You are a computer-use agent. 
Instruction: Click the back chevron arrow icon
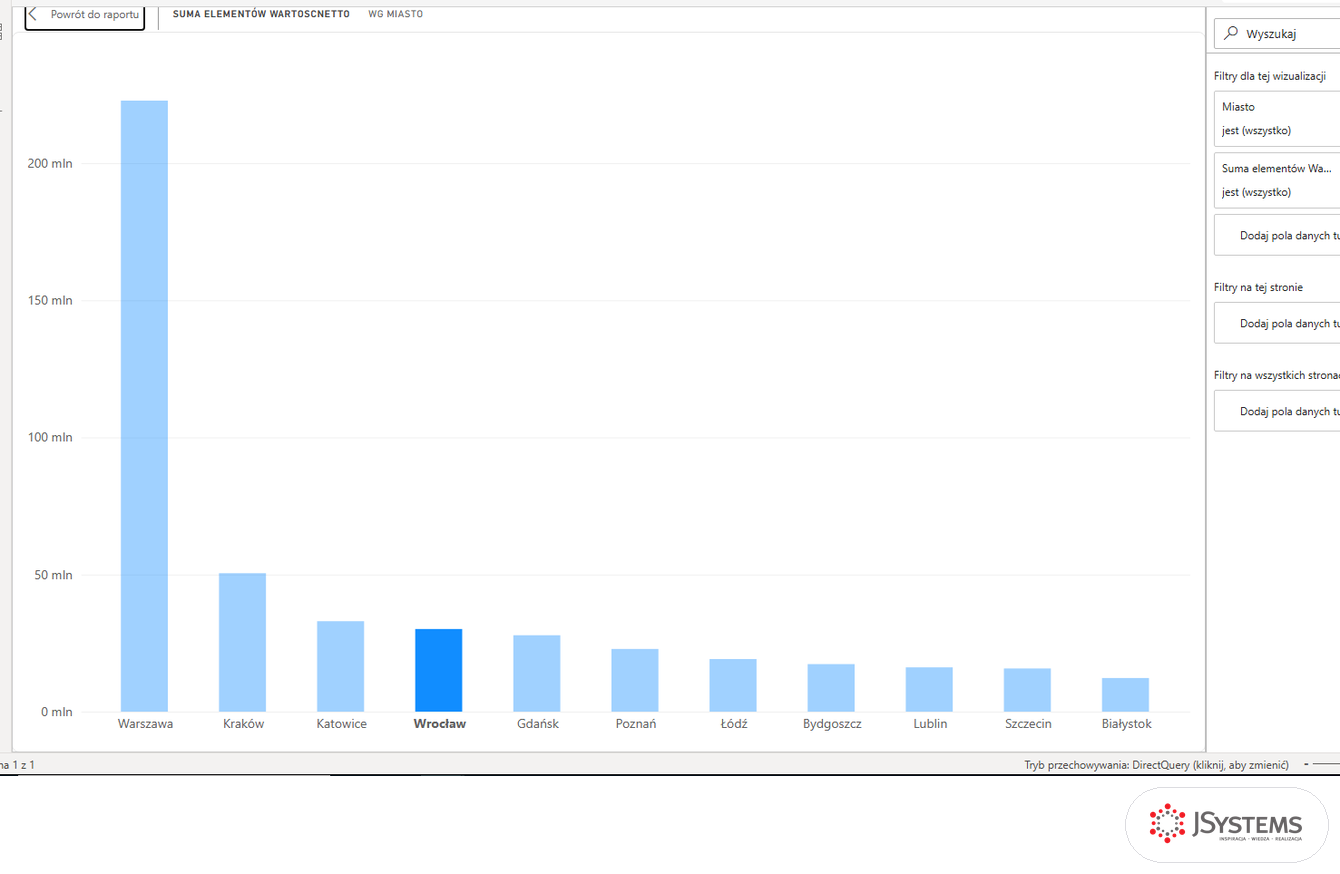click(32, 14)
